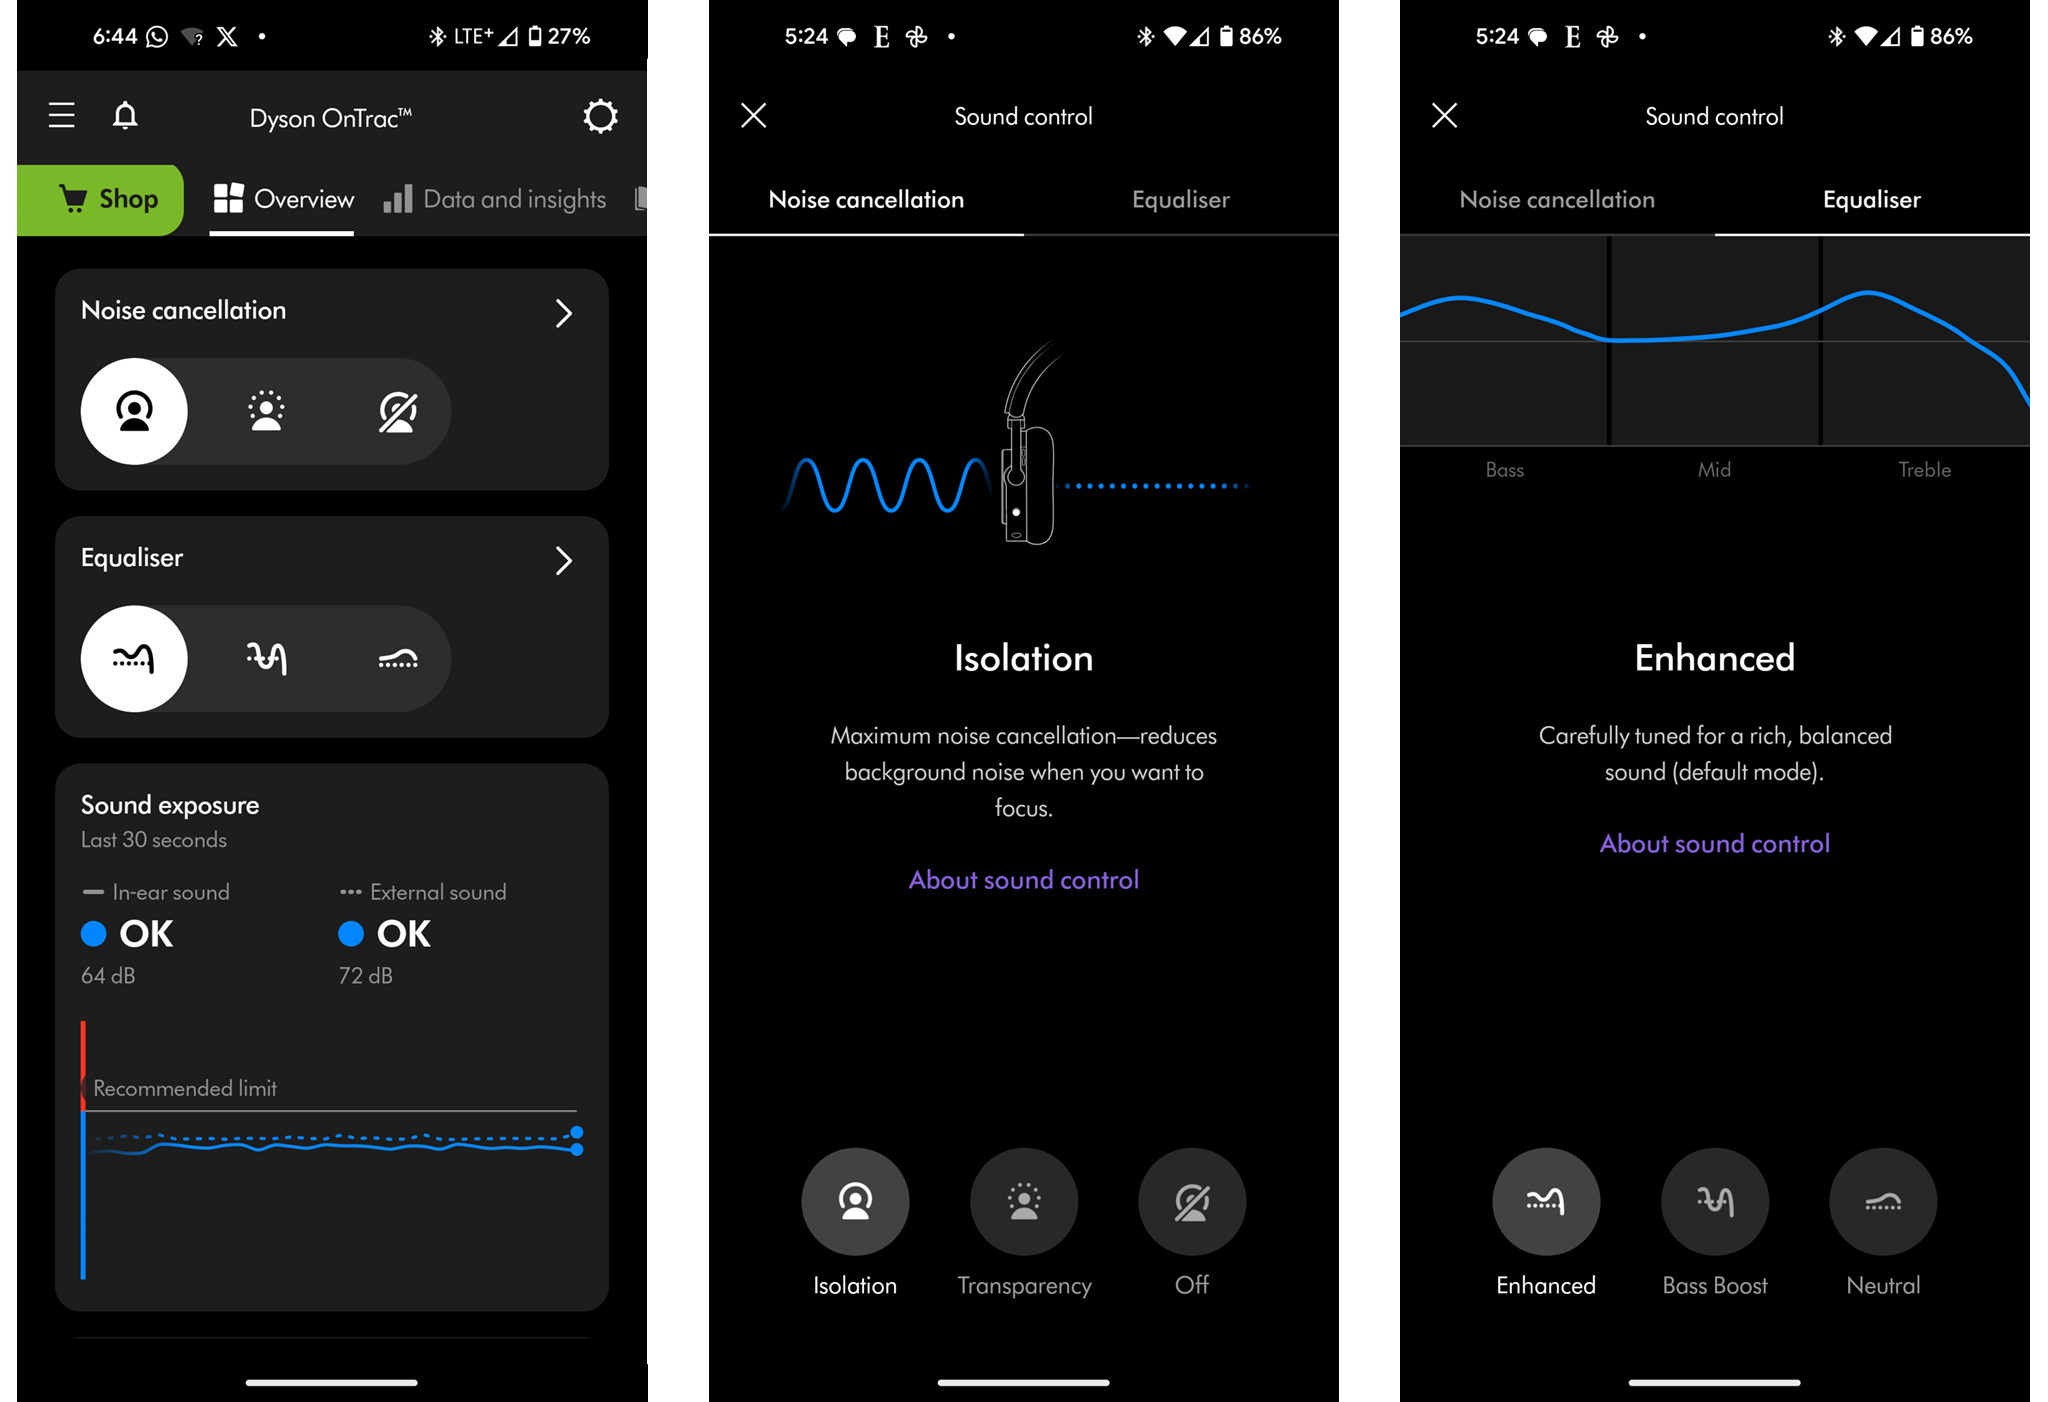The width and height of the screenshot is (2048, 1402).
Task: Select the external sound exposure icon
Action: click(347, 892)
